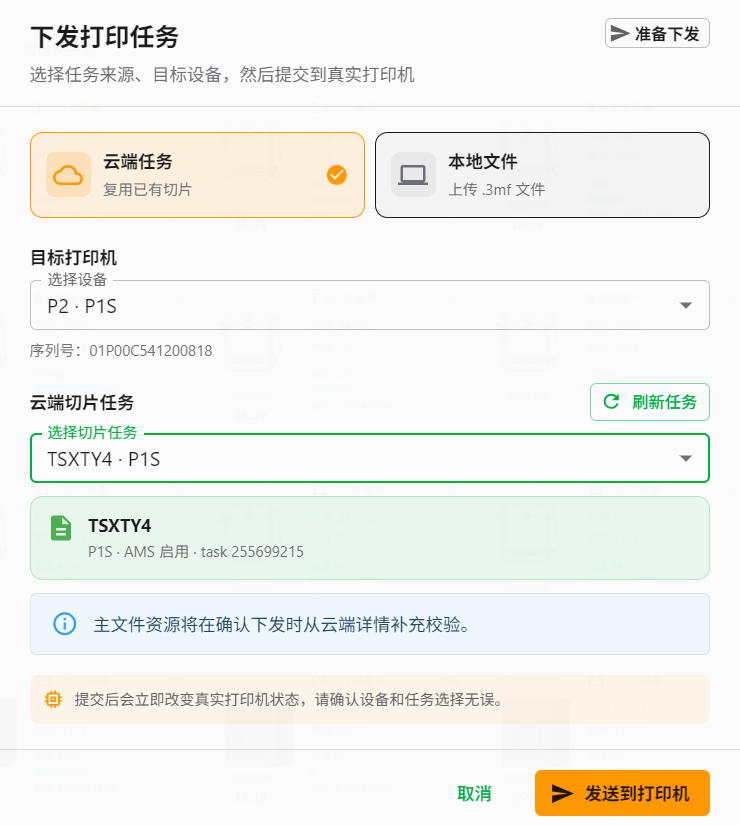Click 发送到打印机 to submit the job
This screenshot has width=740, height=825.
click(622, 793)
